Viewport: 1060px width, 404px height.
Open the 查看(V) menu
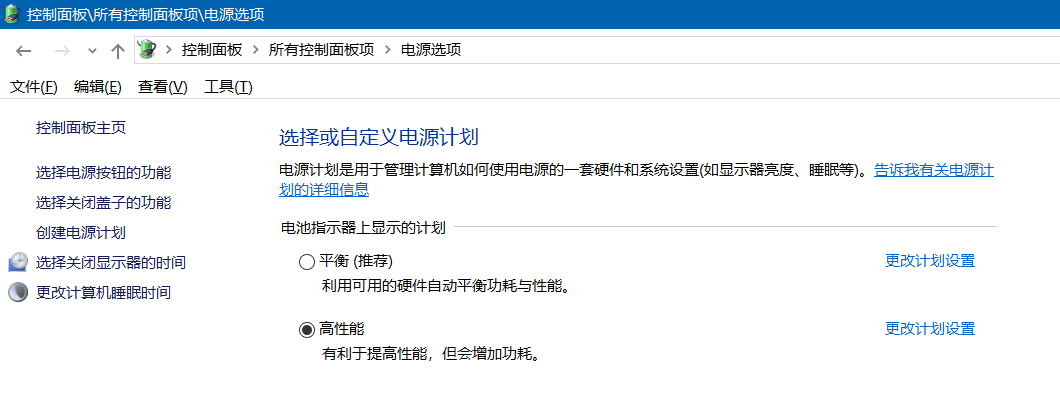162,87
